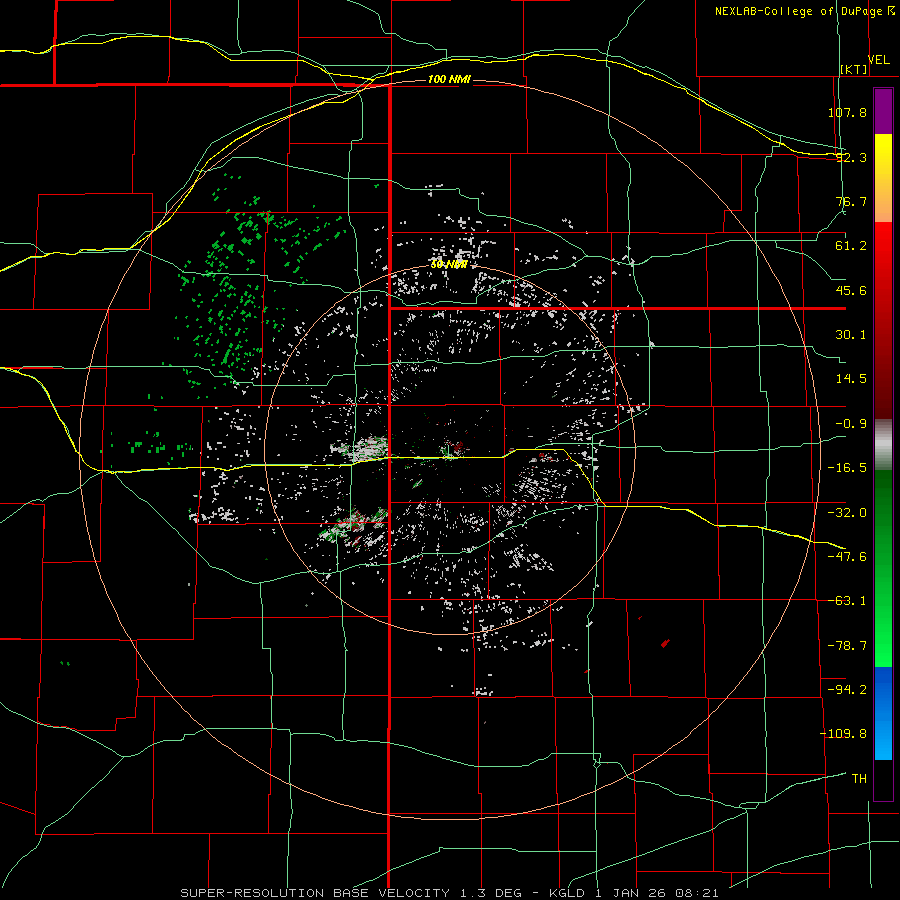Click the 50 NMI range ring label
Screen dimensions: 900x900
449,265
